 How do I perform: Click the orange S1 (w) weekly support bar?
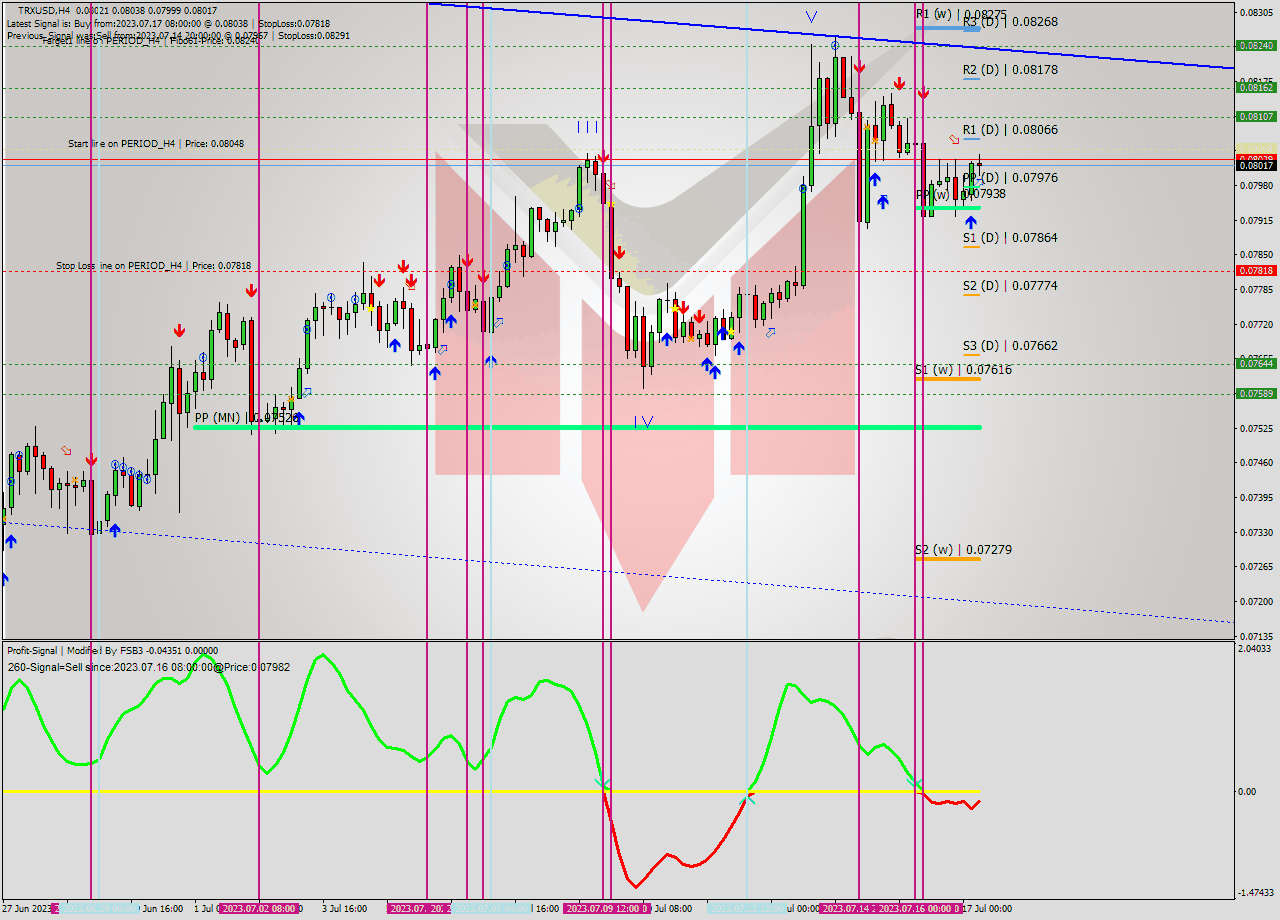[948, 379]
